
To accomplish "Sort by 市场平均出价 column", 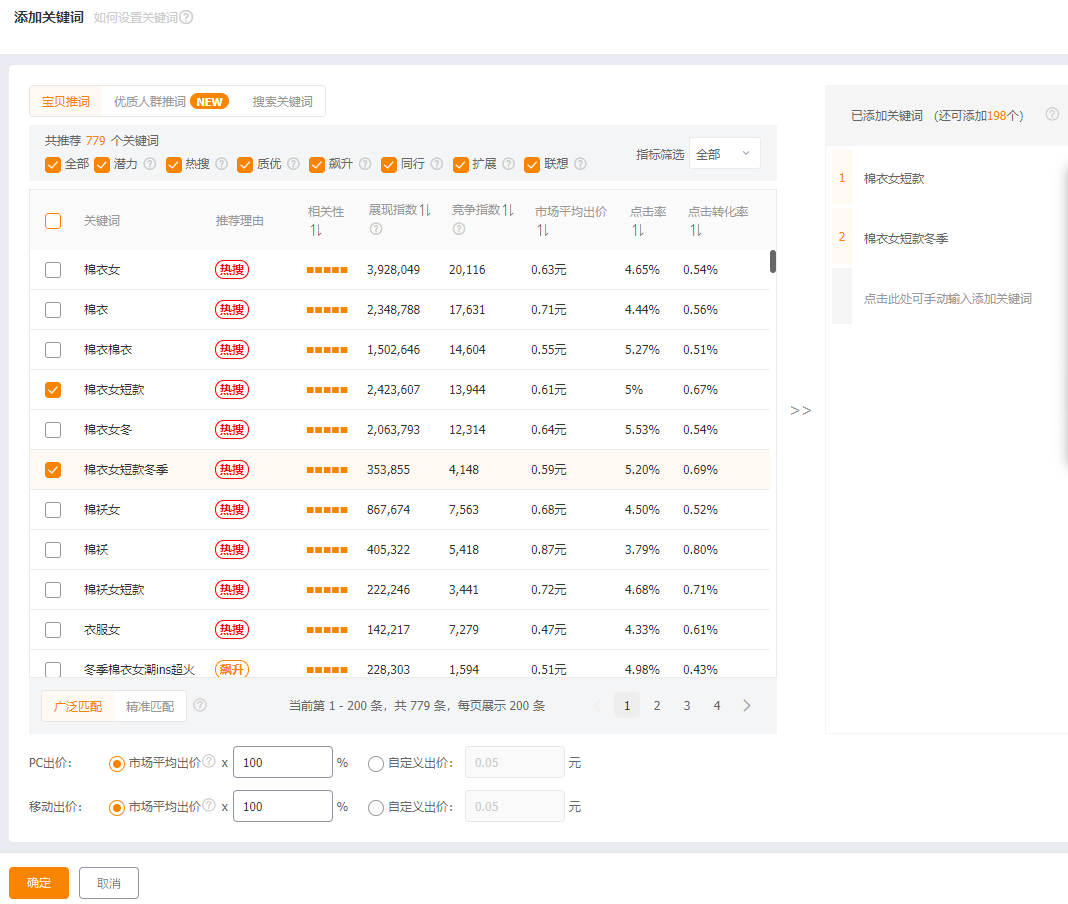I will (x=541, y=231).
